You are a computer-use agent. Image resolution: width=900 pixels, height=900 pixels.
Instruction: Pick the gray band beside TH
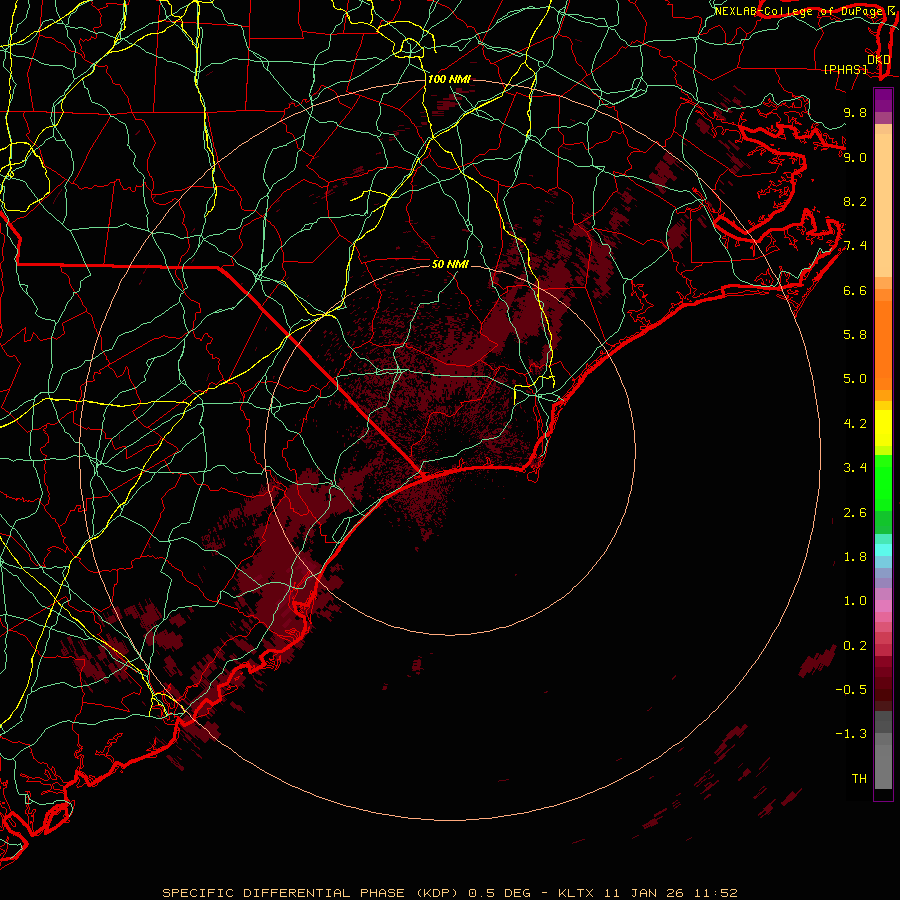coord(883,767)
